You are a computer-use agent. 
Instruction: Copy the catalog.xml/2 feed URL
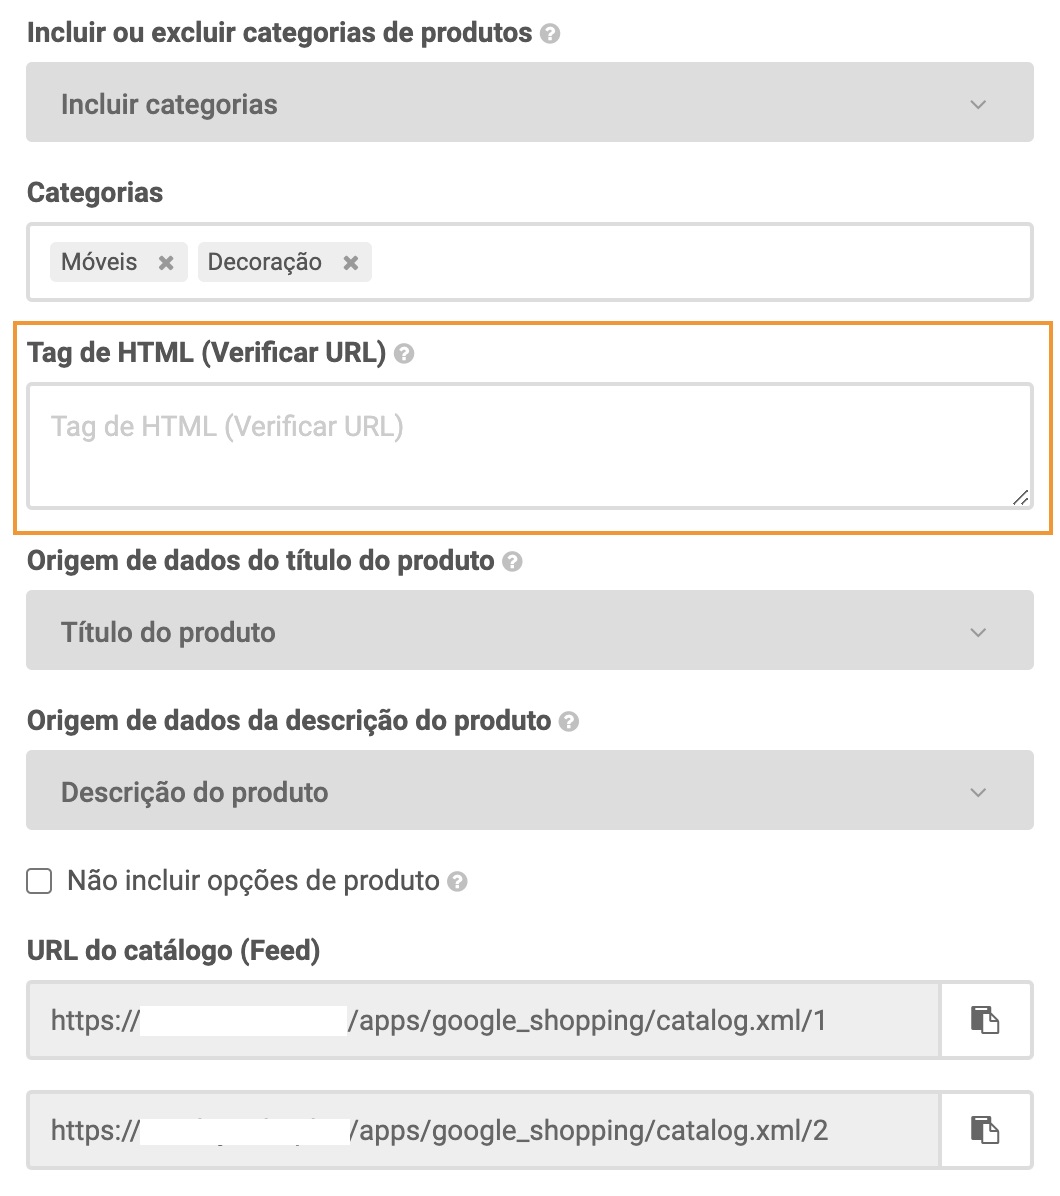click(985, 1130)
